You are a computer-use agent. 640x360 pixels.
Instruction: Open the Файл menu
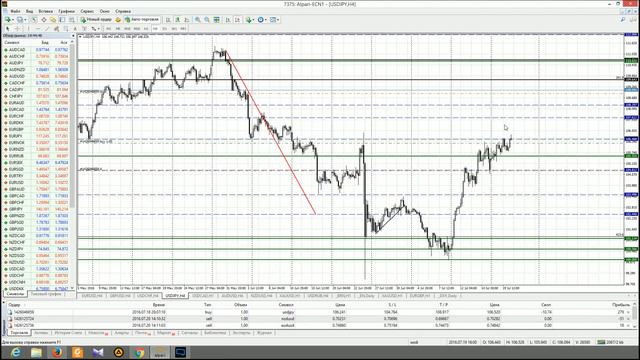(15, 11)
